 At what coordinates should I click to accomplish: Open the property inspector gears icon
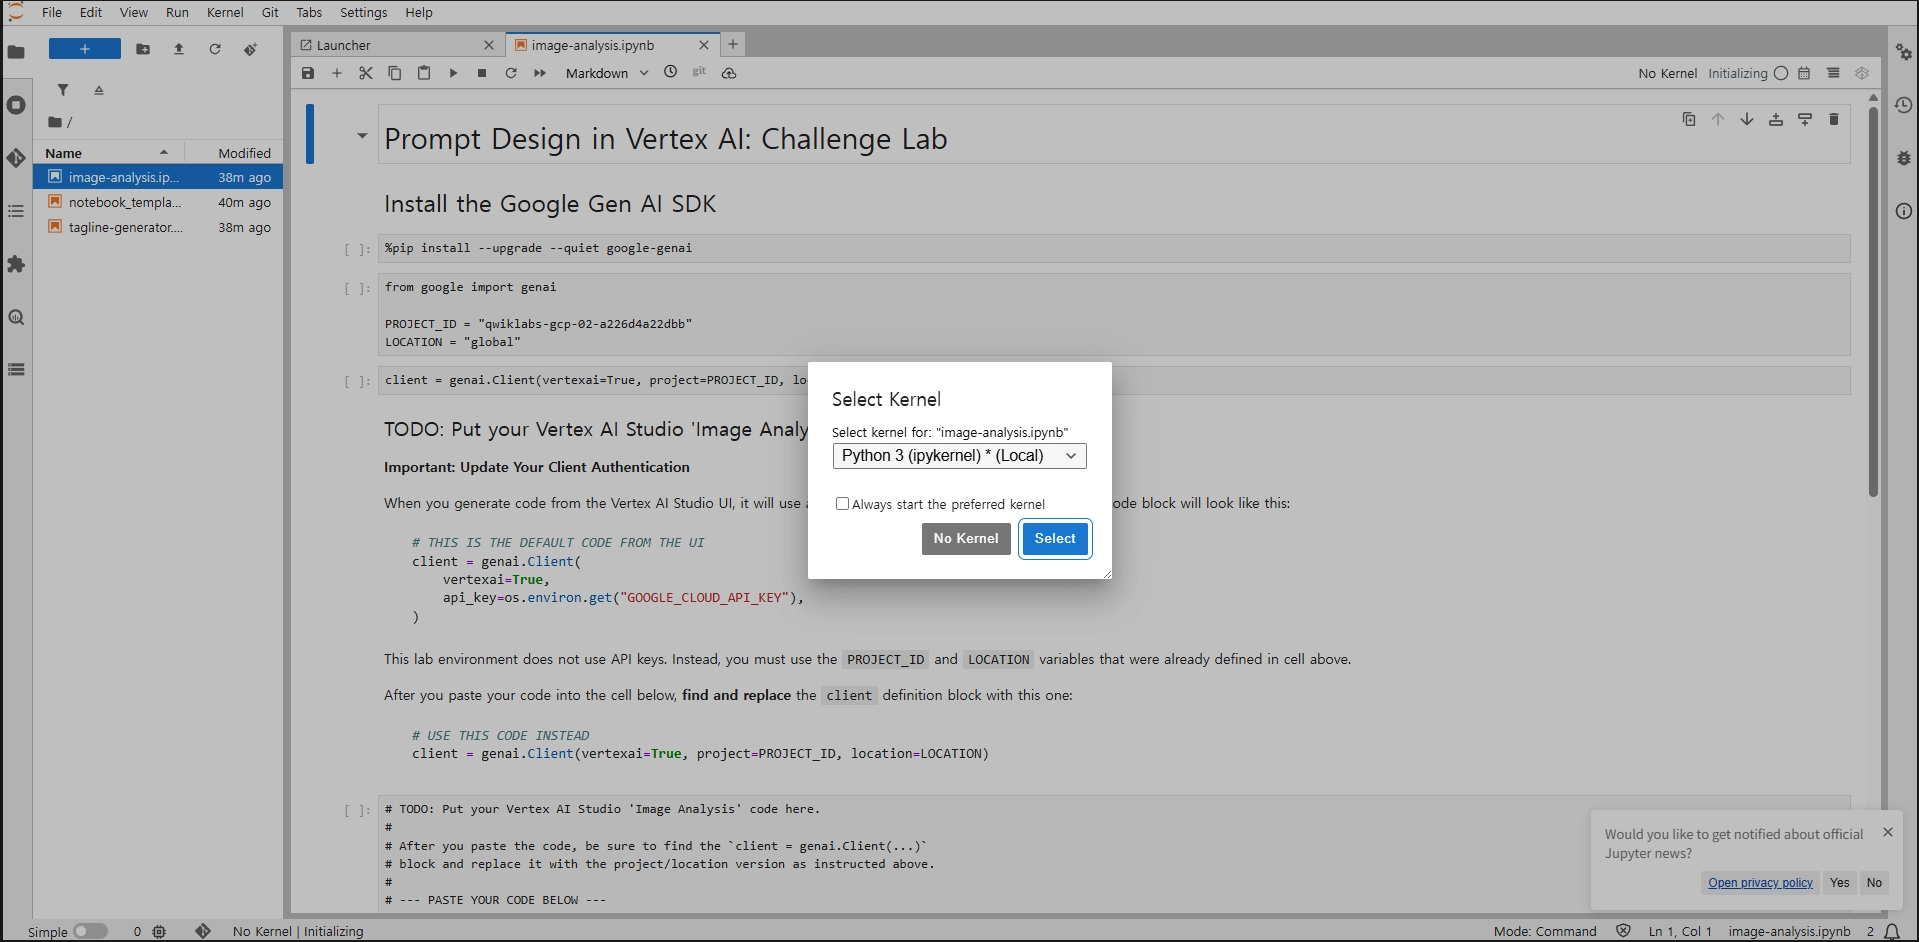1904,52
